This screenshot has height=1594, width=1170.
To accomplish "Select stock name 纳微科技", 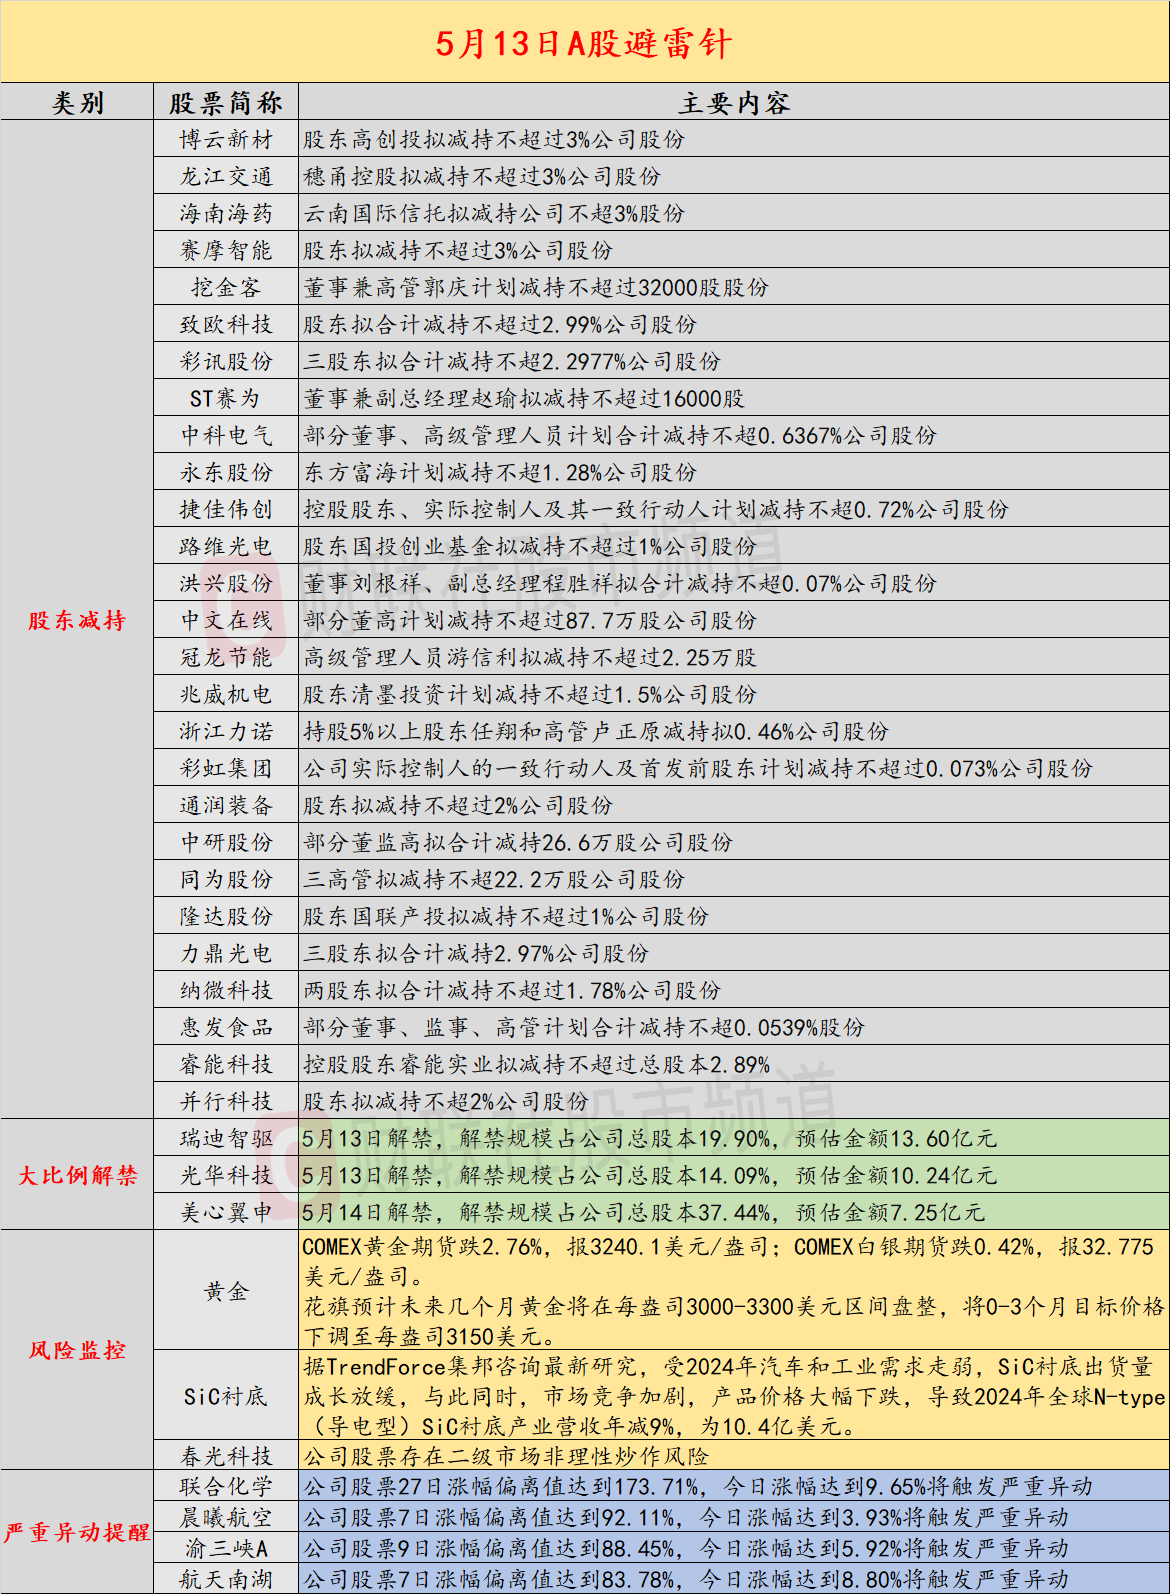I will pyautogui.click(x=226, y=990).
